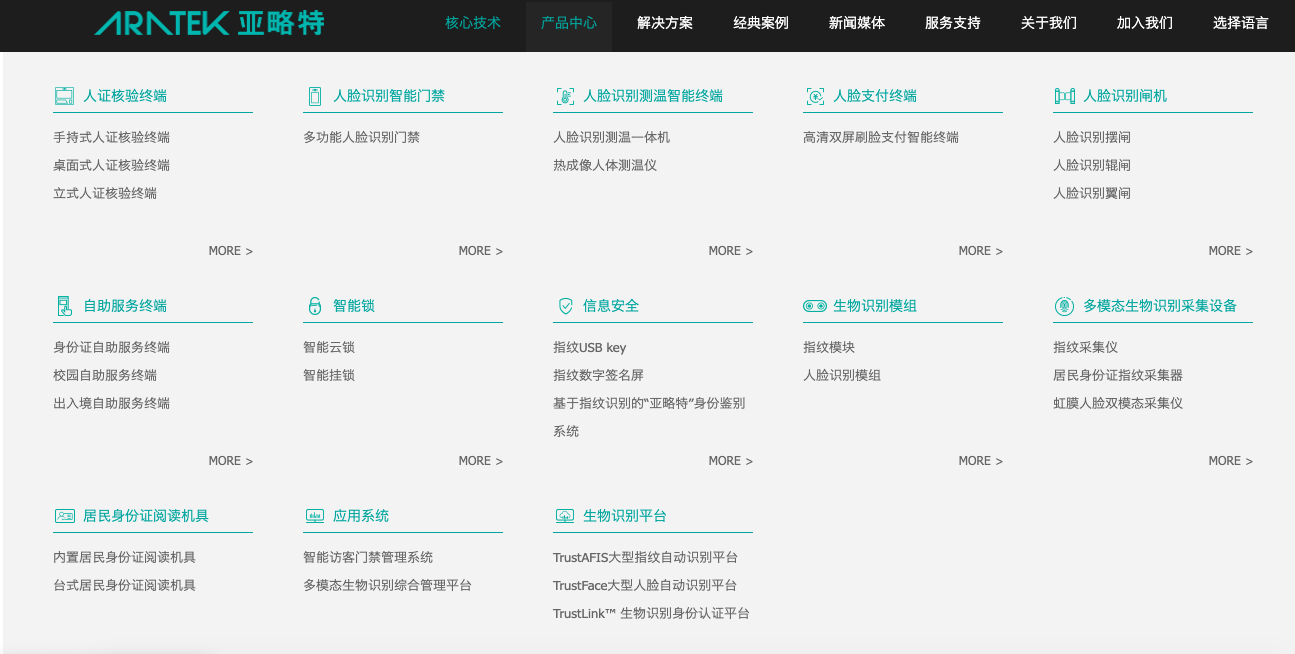Open 内置居民身份证阅读机具 link

point(125,557)
